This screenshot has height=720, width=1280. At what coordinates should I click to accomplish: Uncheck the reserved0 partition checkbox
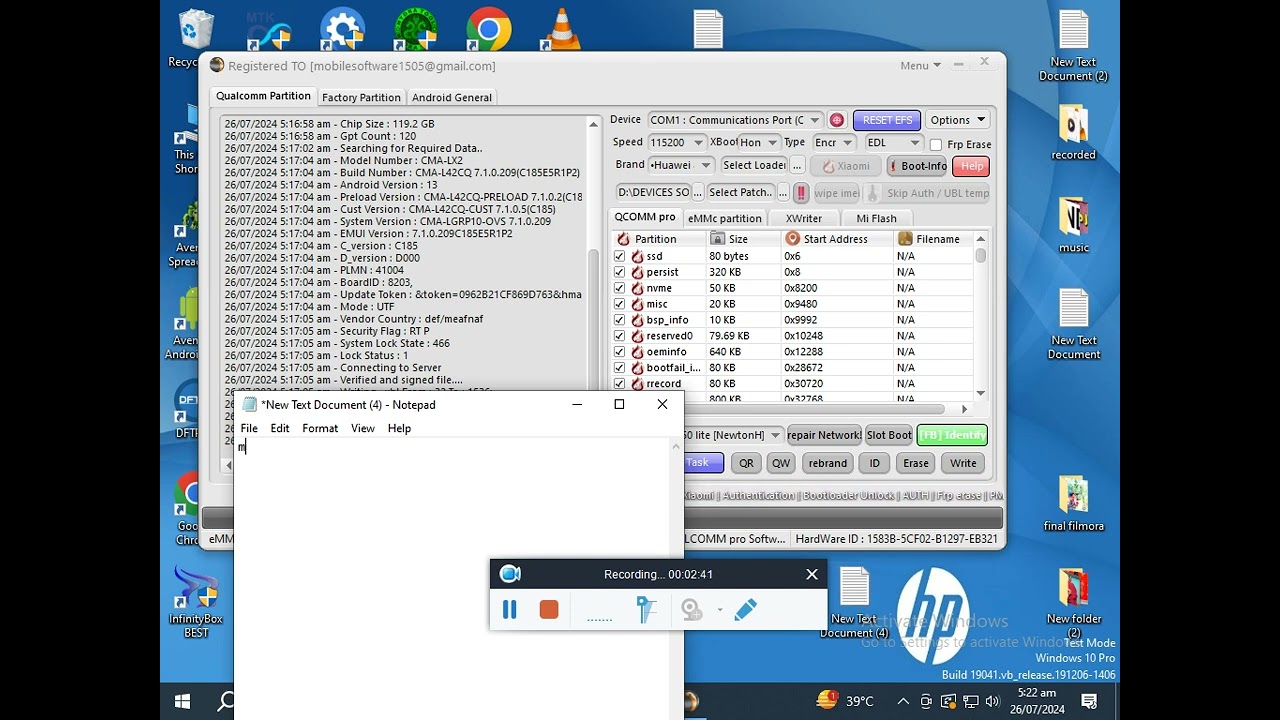pos(620,336)
